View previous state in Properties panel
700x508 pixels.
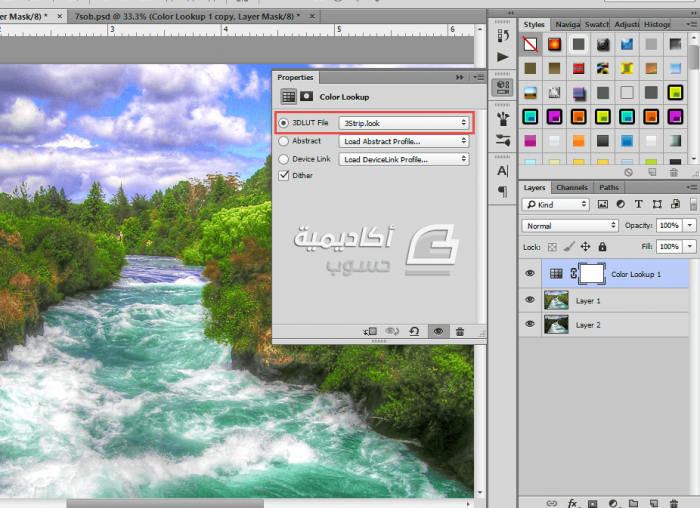pyautogui.click(x=392, y=331)
